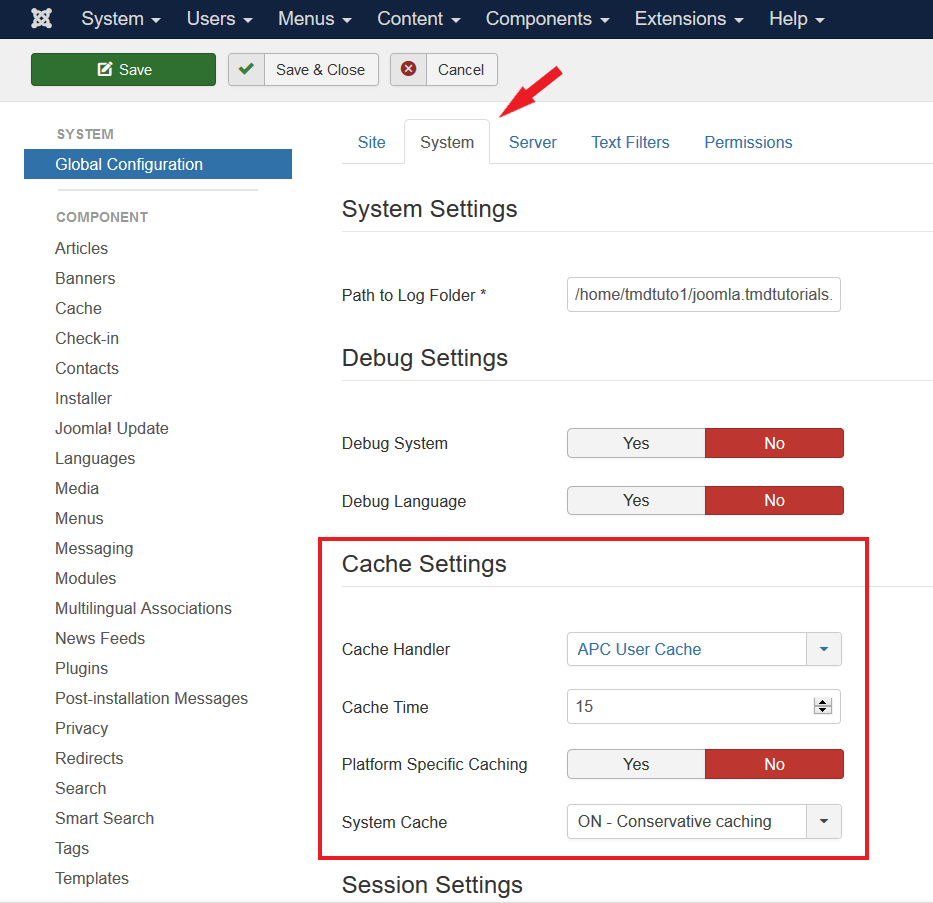The height and width of the screenshot is (903, 933).
Task: Click the green checkmark Save & Close icon
Action: click(x=246, y=69)
